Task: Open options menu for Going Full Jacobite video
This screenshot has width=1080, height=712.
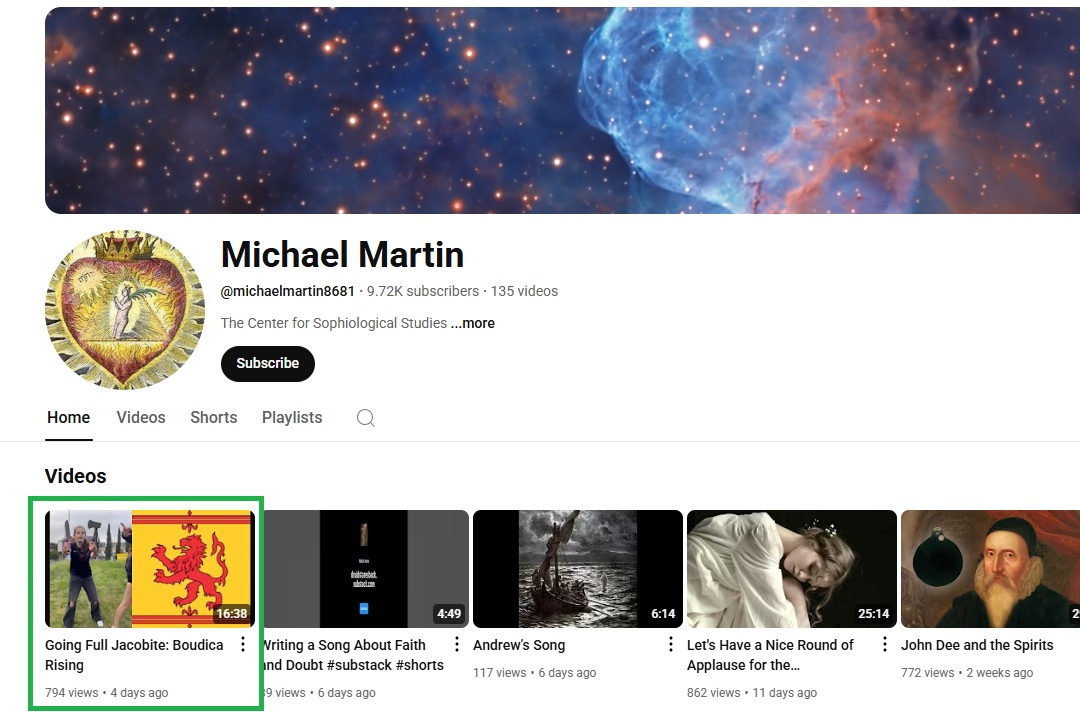Action: click(x=242, y=645)
